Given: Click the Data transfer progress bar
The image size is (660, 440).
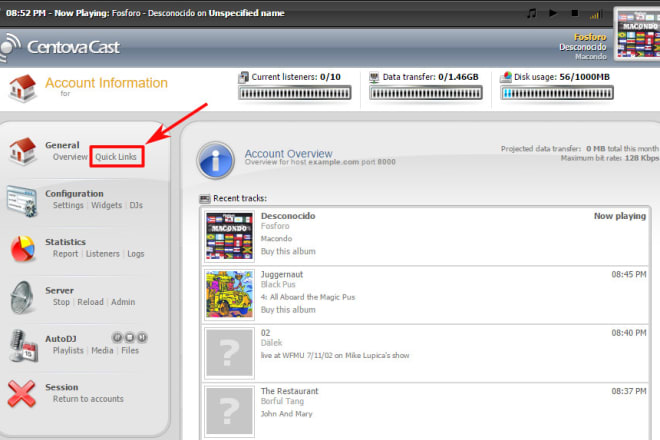Looking at the screenshot, I should click(426, 93).
